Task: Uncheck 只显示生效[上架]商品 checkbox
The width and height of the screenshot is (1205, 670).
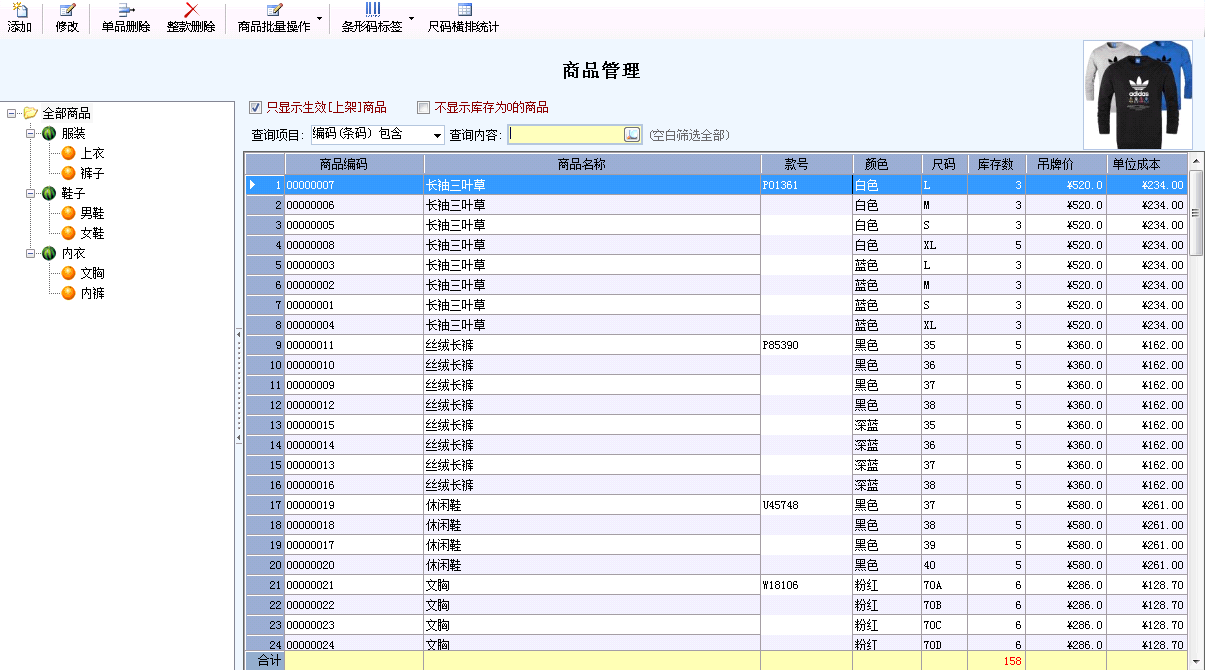Action: pyautogui.click(x=255, y=108)
